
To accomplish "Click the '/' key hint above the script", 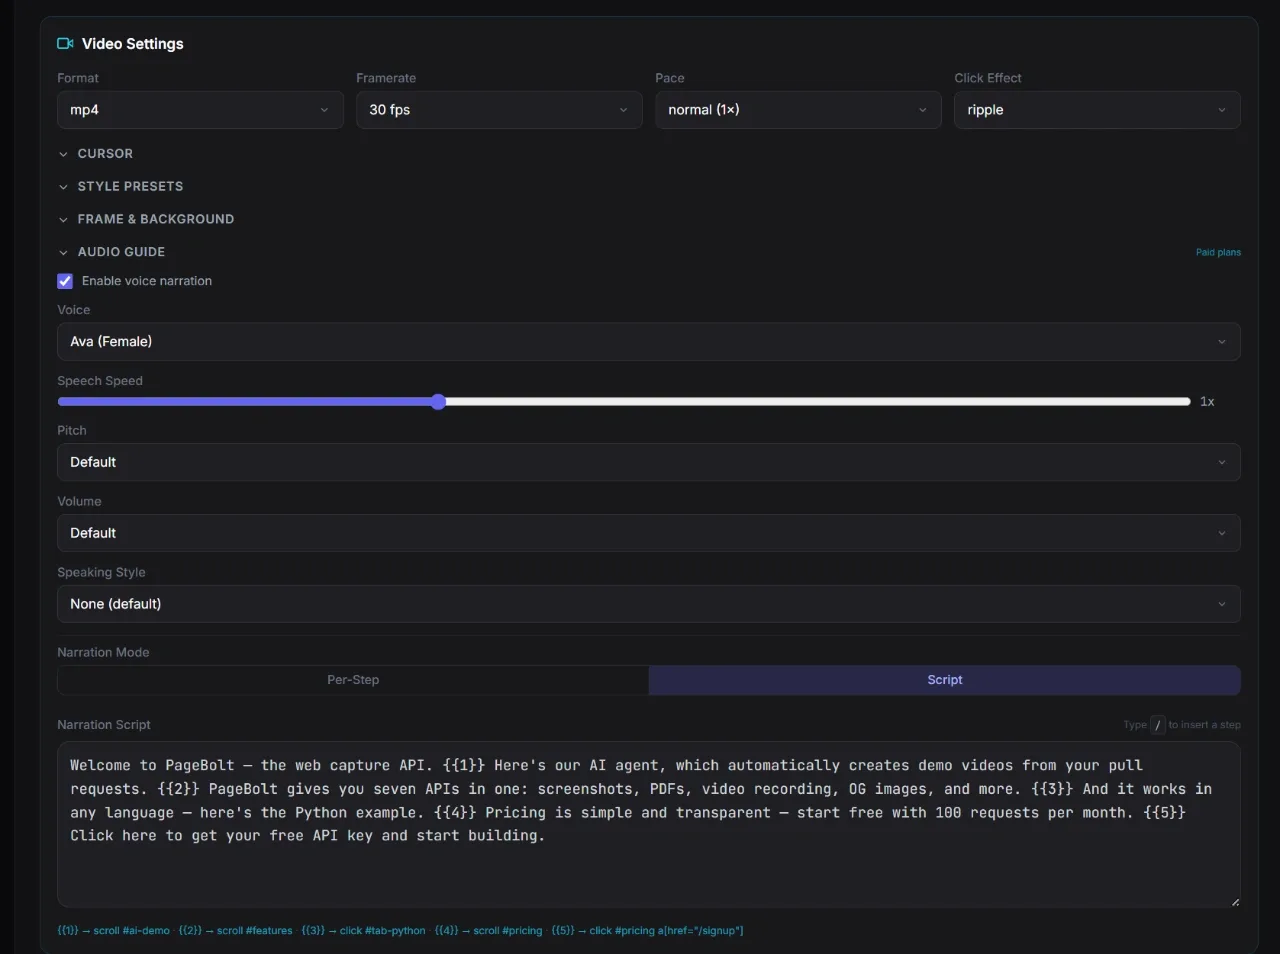I will [x=1158, y=725].
